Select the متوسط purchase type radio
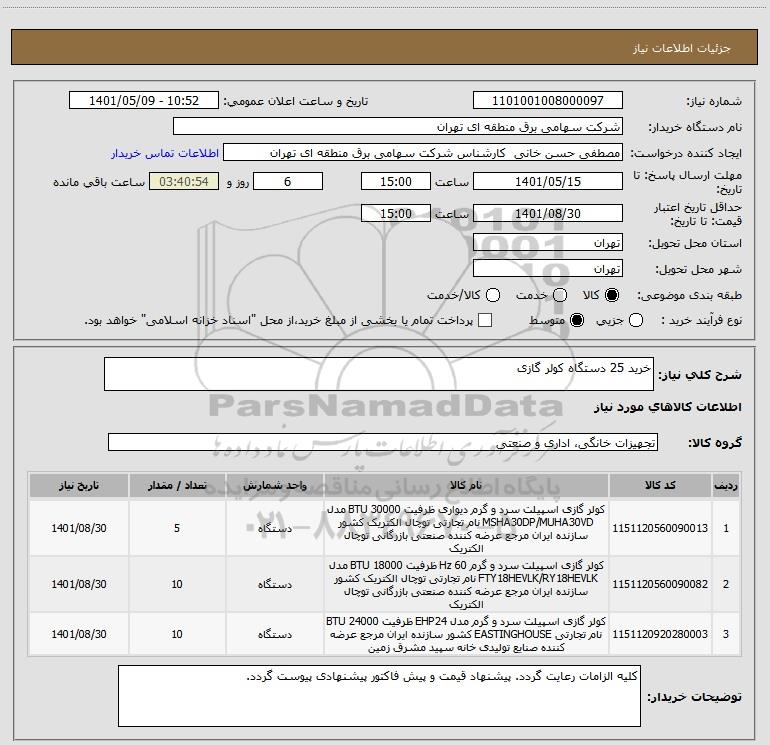The height and width of the screenshot is (745, 770). [577, 320]
